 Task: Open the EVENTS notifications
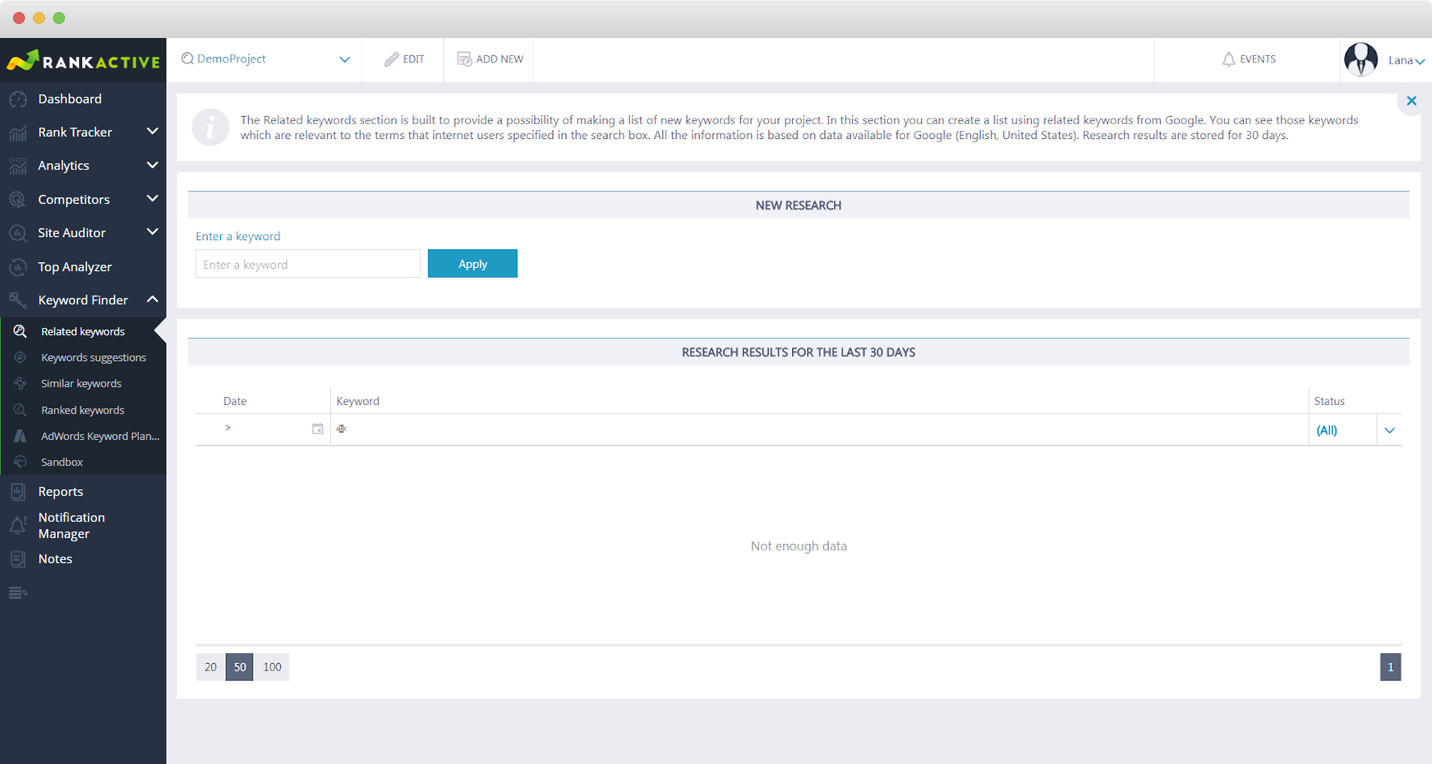point(1248,59)
